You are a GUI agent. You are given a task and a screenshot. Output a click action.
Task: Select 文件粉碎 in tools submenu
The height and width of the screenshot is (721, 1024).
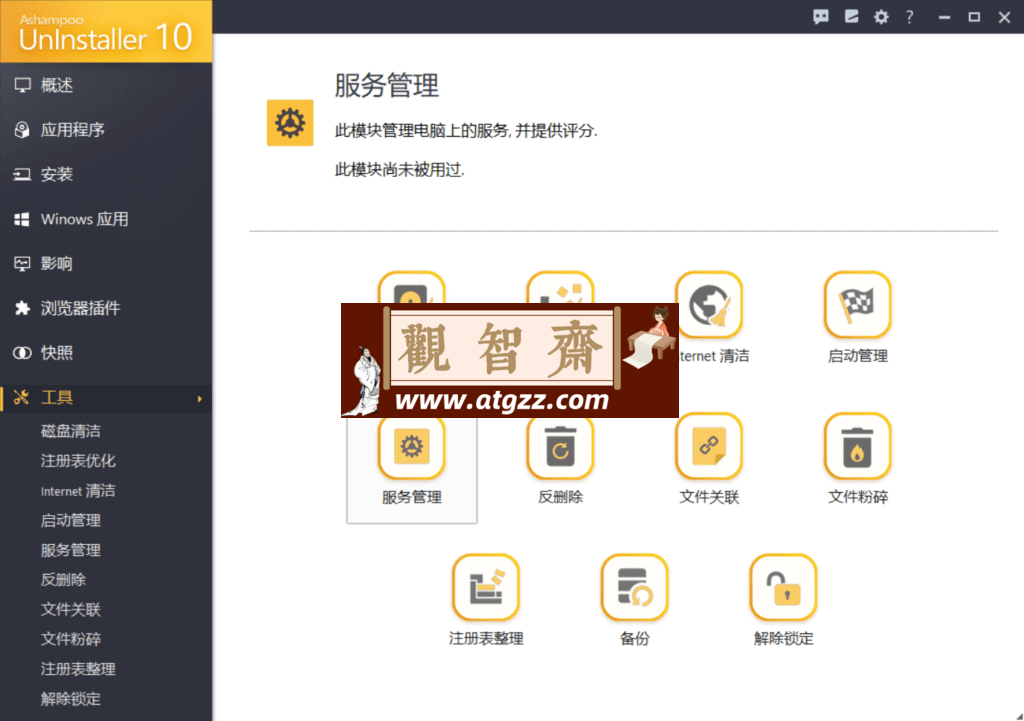tap(71, 639)
